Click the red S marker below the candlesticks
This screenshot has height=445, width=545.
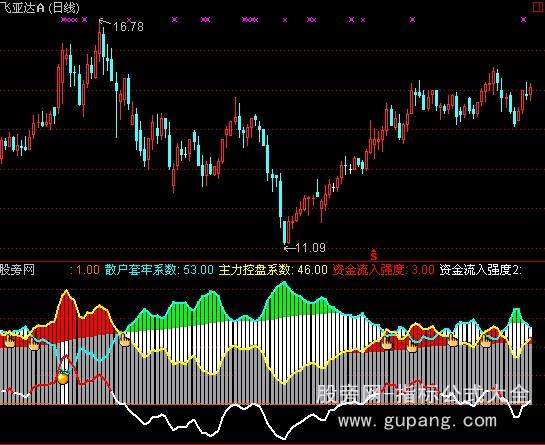374,255
